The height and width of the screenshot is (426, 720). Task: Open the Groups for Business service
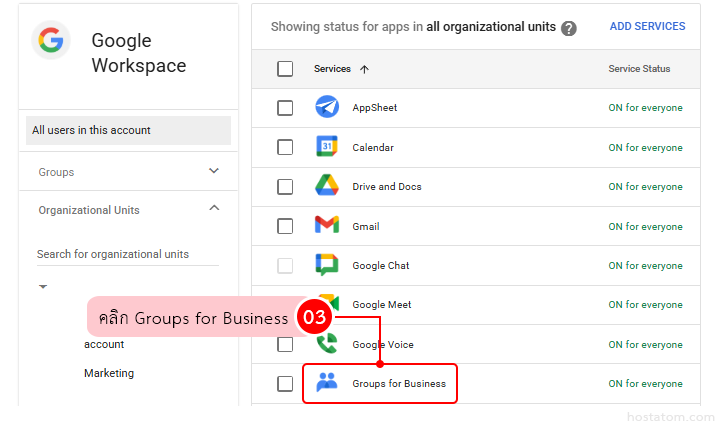(x=399, y=384)
